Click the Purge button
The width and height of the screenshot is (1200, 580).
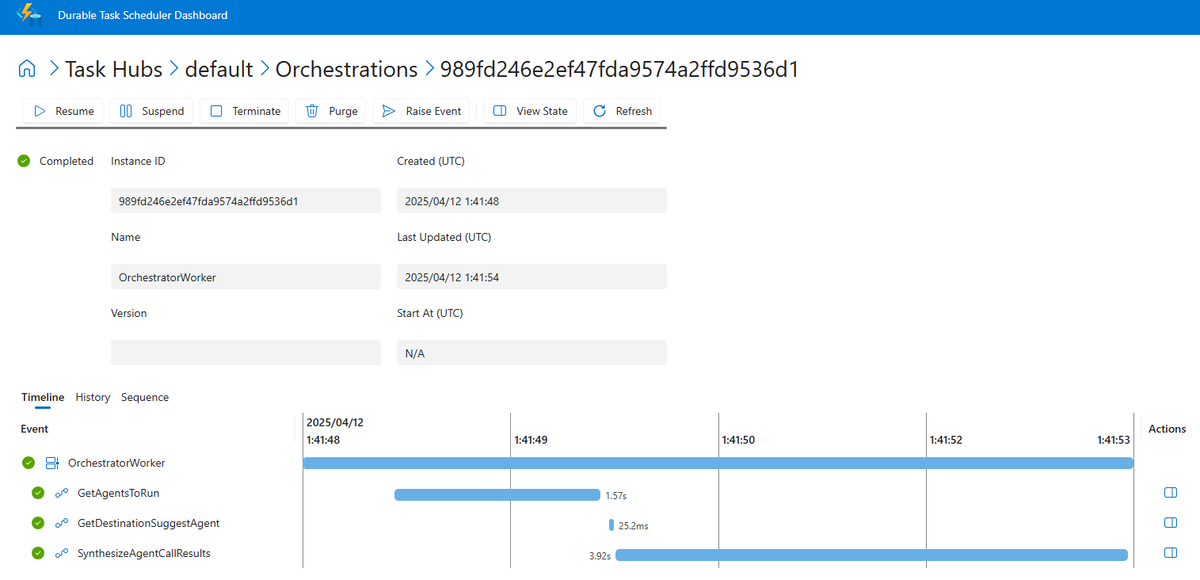(332, 111)
